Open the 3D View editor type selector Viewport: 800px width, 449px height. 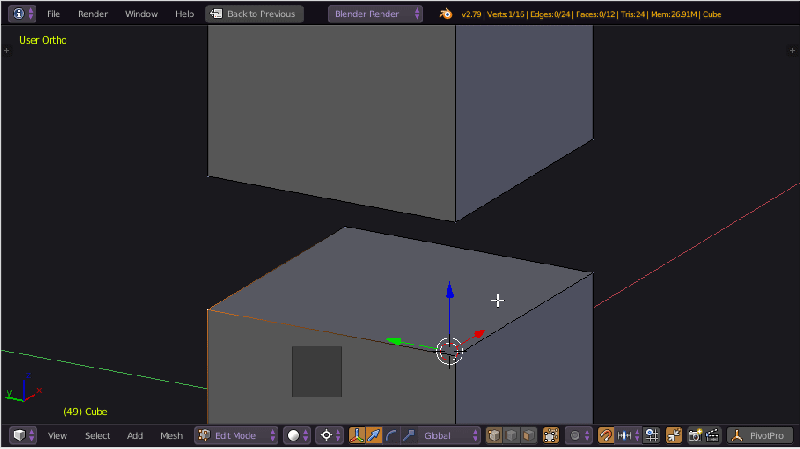pos(23,435)
